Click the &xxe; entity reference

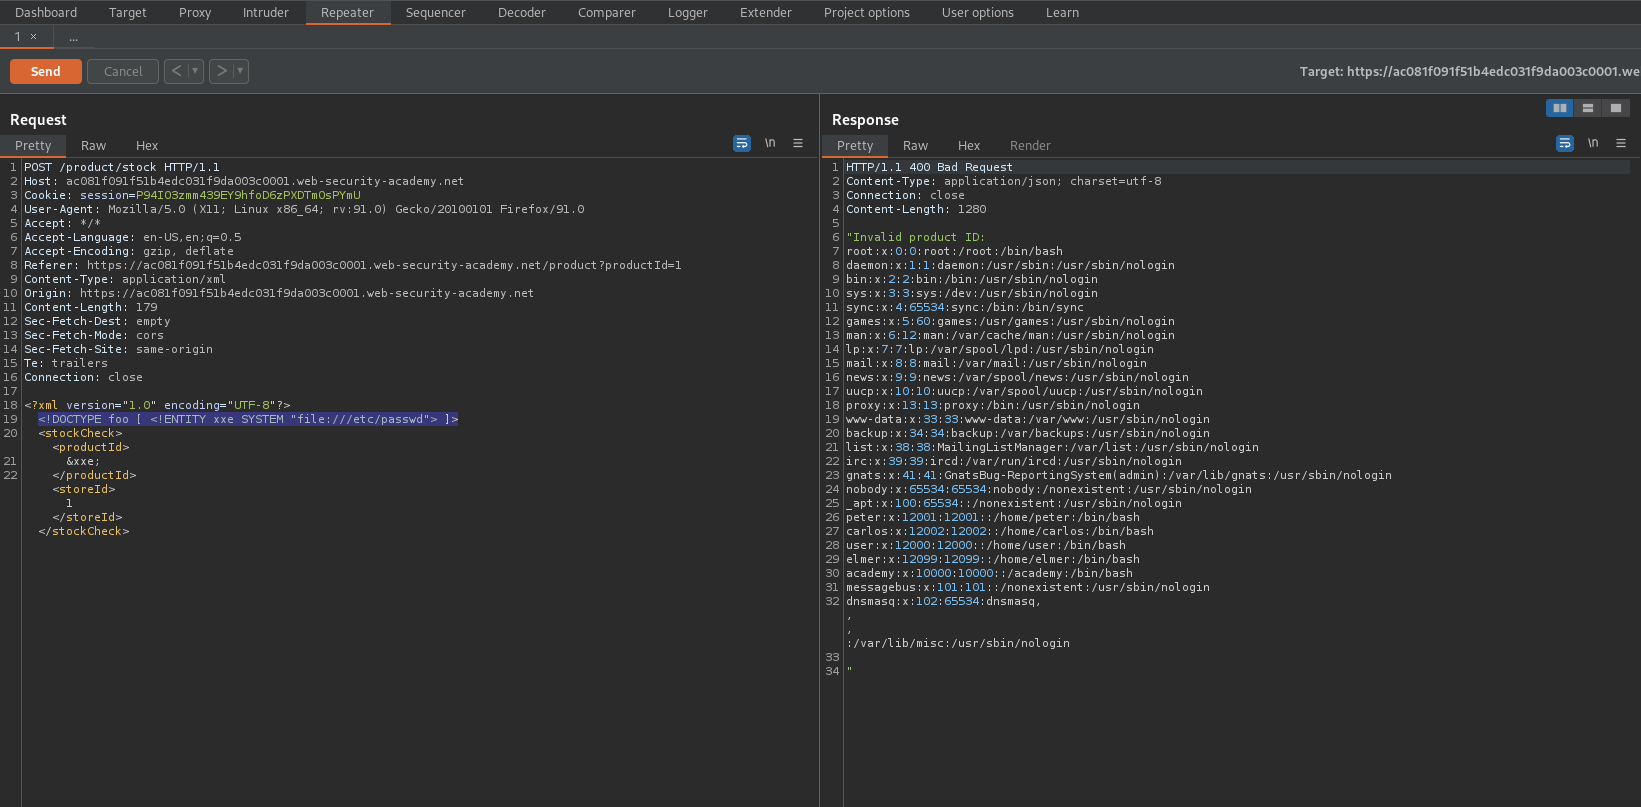[83, 461]
